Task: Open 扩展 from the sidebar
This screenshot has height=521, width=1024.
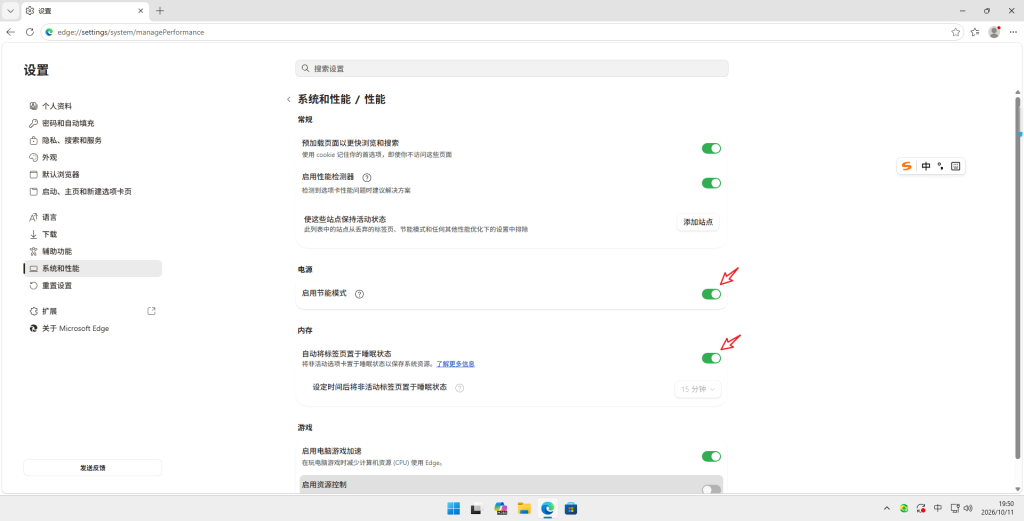Action: (x=92, y=311)
